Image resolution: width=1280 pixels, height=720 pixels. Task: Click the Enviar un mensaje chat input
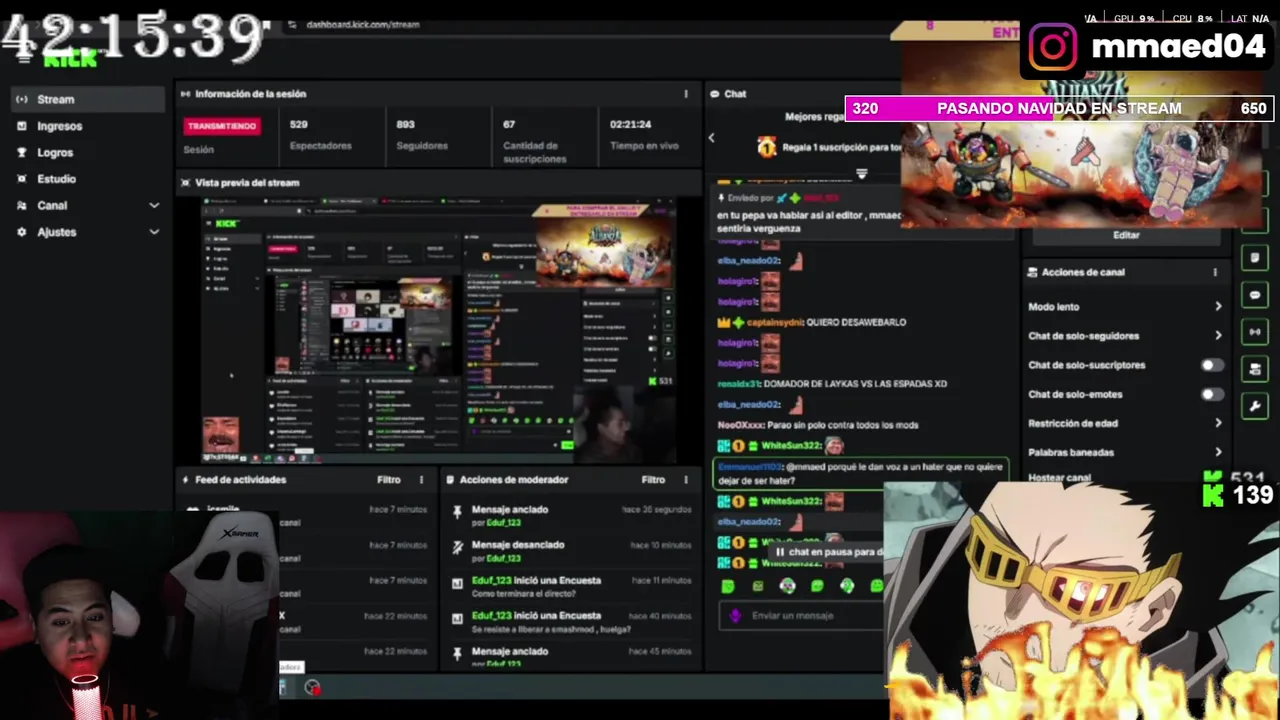pos(802,616)
